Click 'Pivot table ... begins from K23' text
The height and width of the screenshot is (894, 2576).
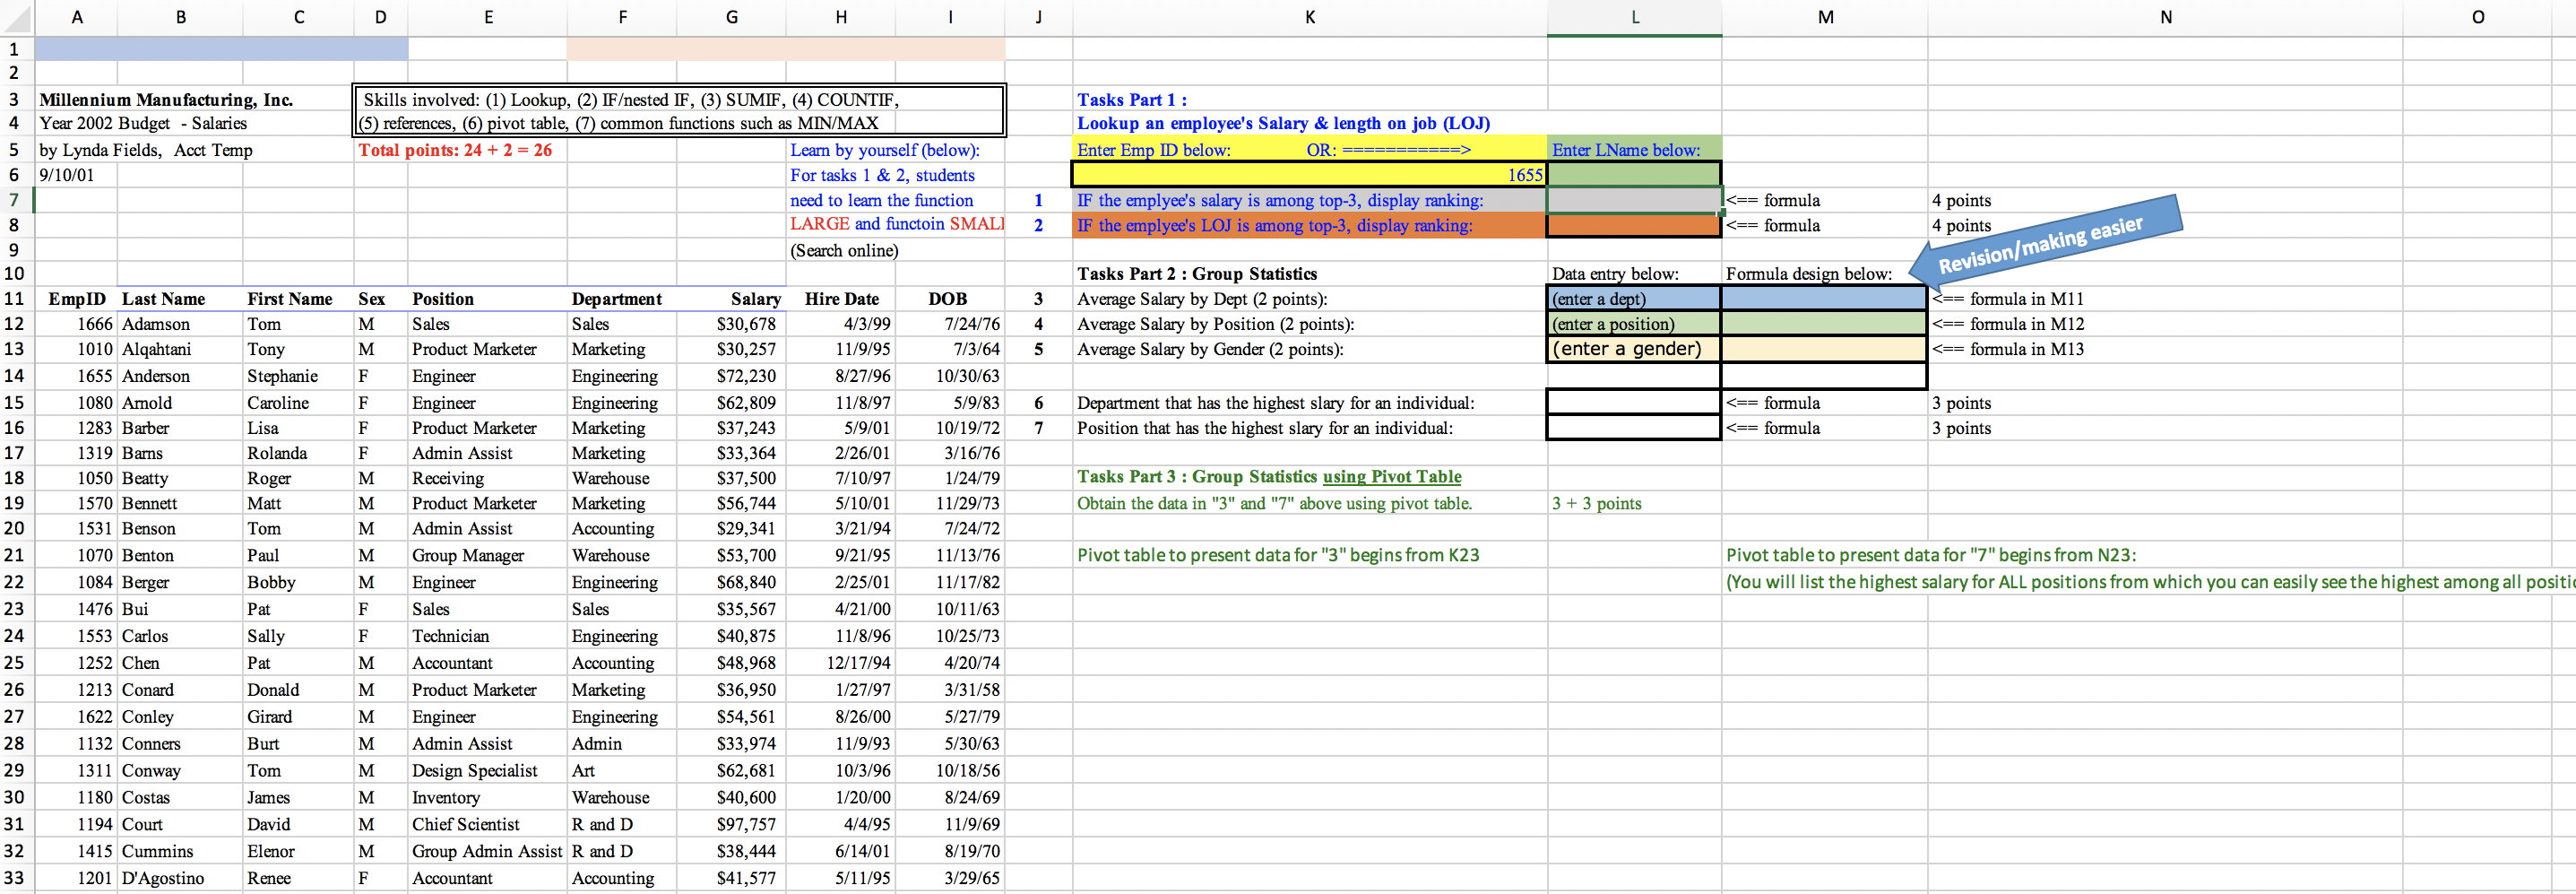pos(1278,555)
